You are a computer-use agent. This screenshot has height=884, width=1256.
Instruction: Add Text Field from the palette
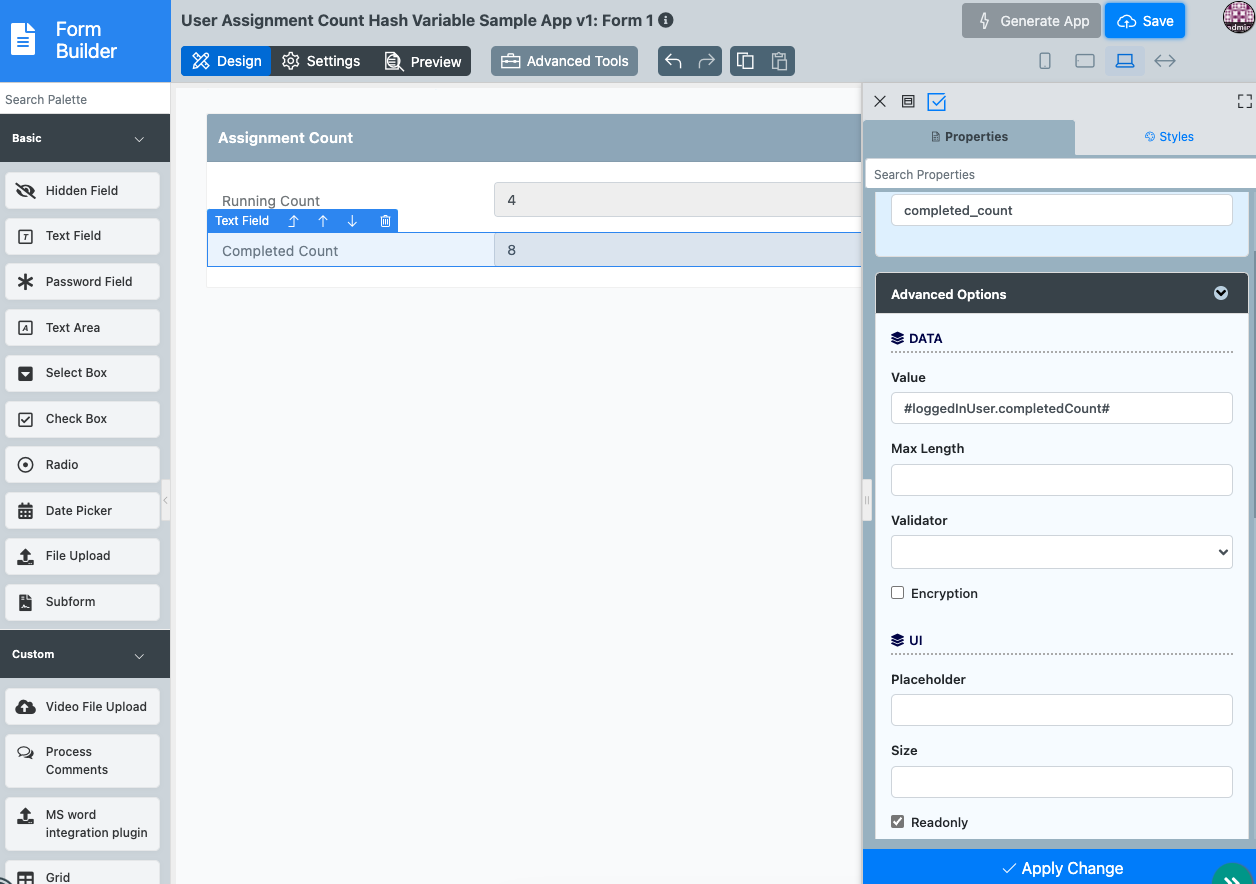[82, 236]
